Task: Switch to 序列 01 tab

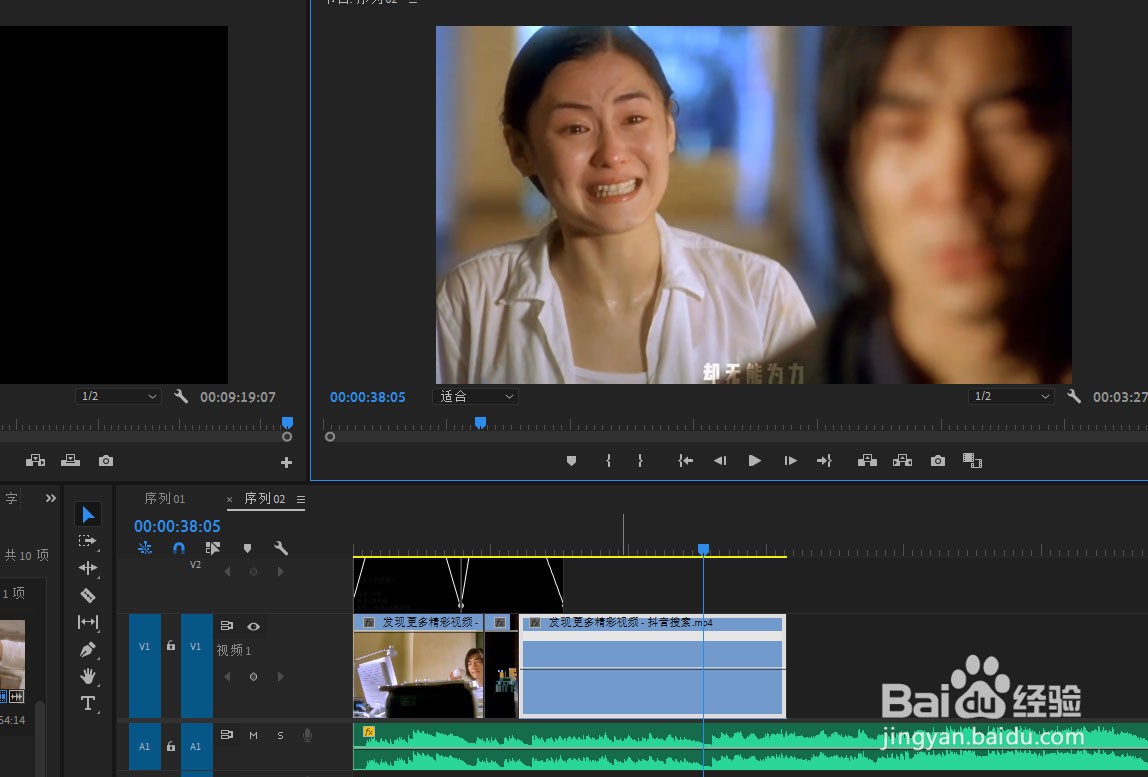Action: [165, 498]
